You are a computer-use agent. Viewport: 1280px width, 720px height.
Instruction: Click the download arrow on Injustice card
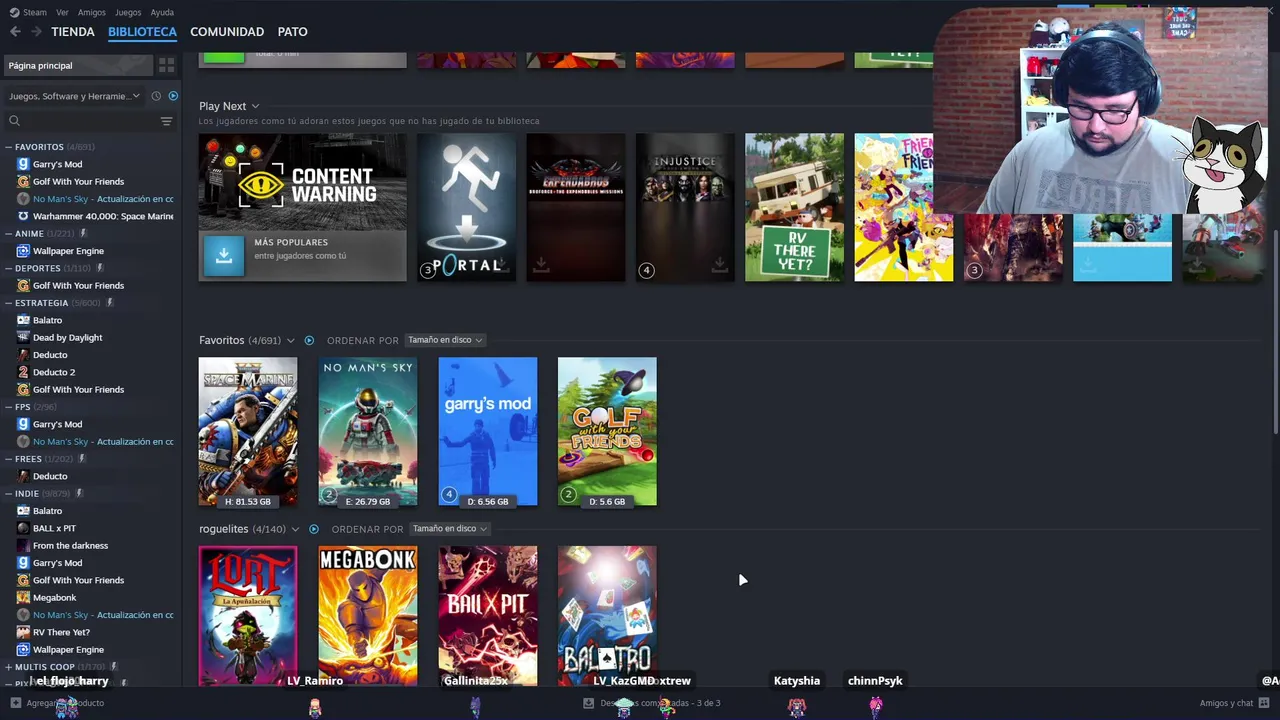point(719,265)
